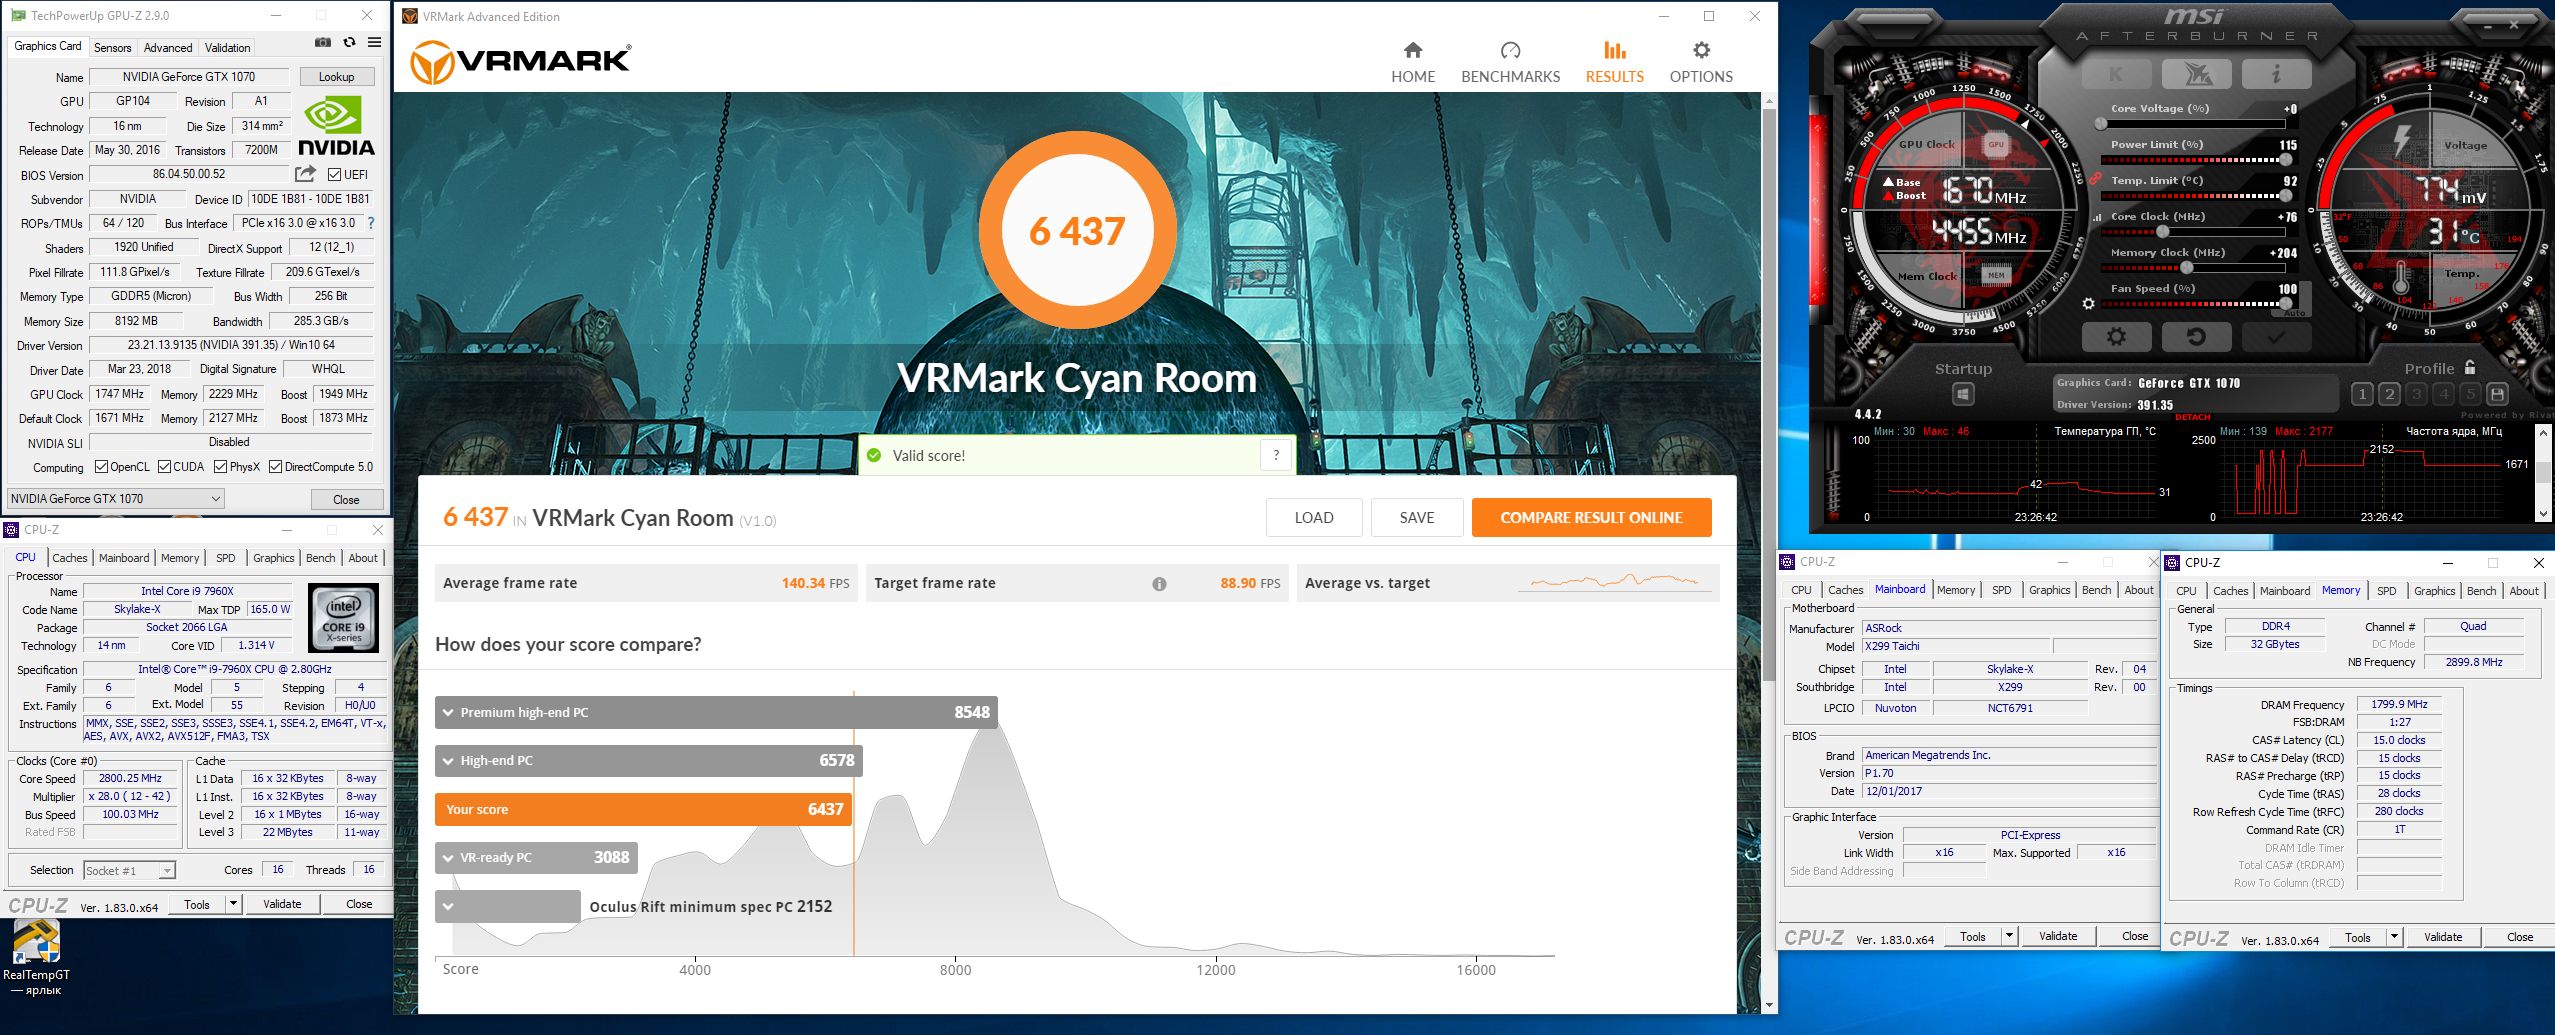Screen dimensions: 2555x1035
Task: Click the Valid score question mark button
Action: (1275, 456)
